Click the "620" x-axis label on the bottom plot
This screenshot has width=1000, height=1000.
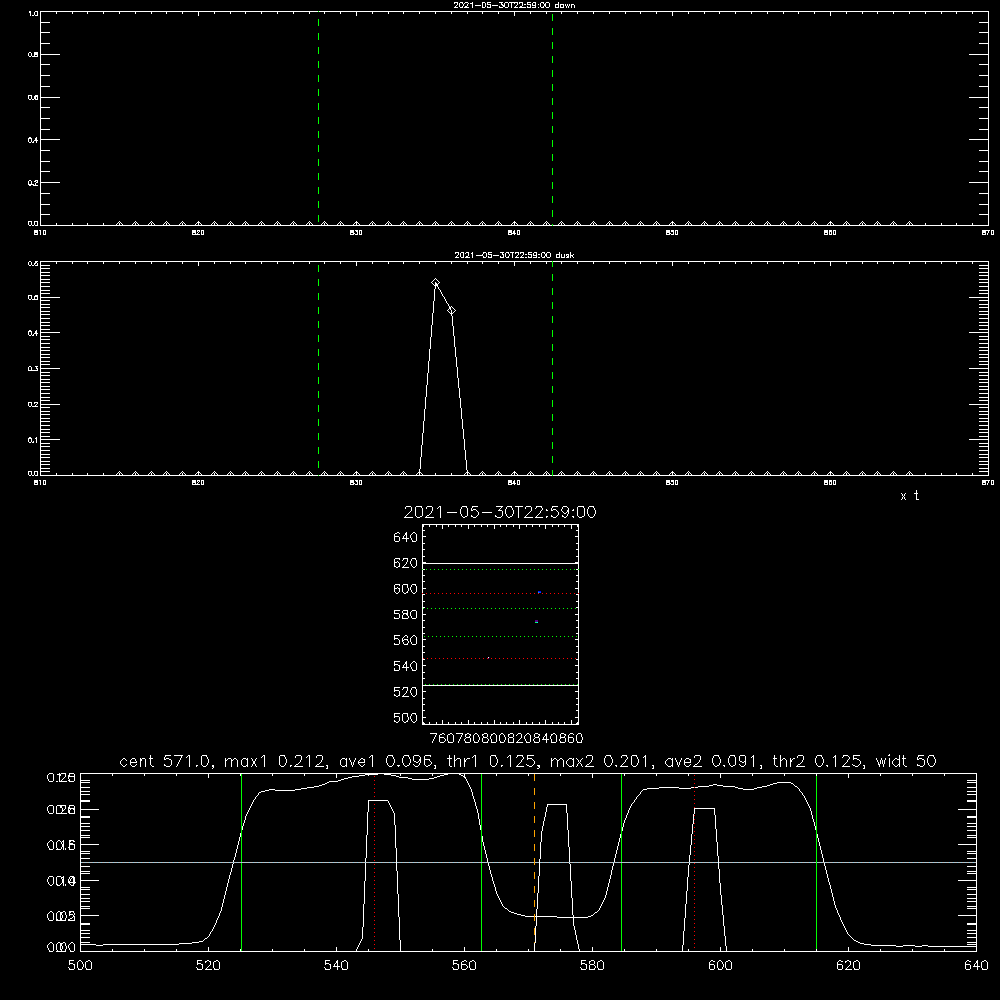pyautogui.click(x=848, y=966)
